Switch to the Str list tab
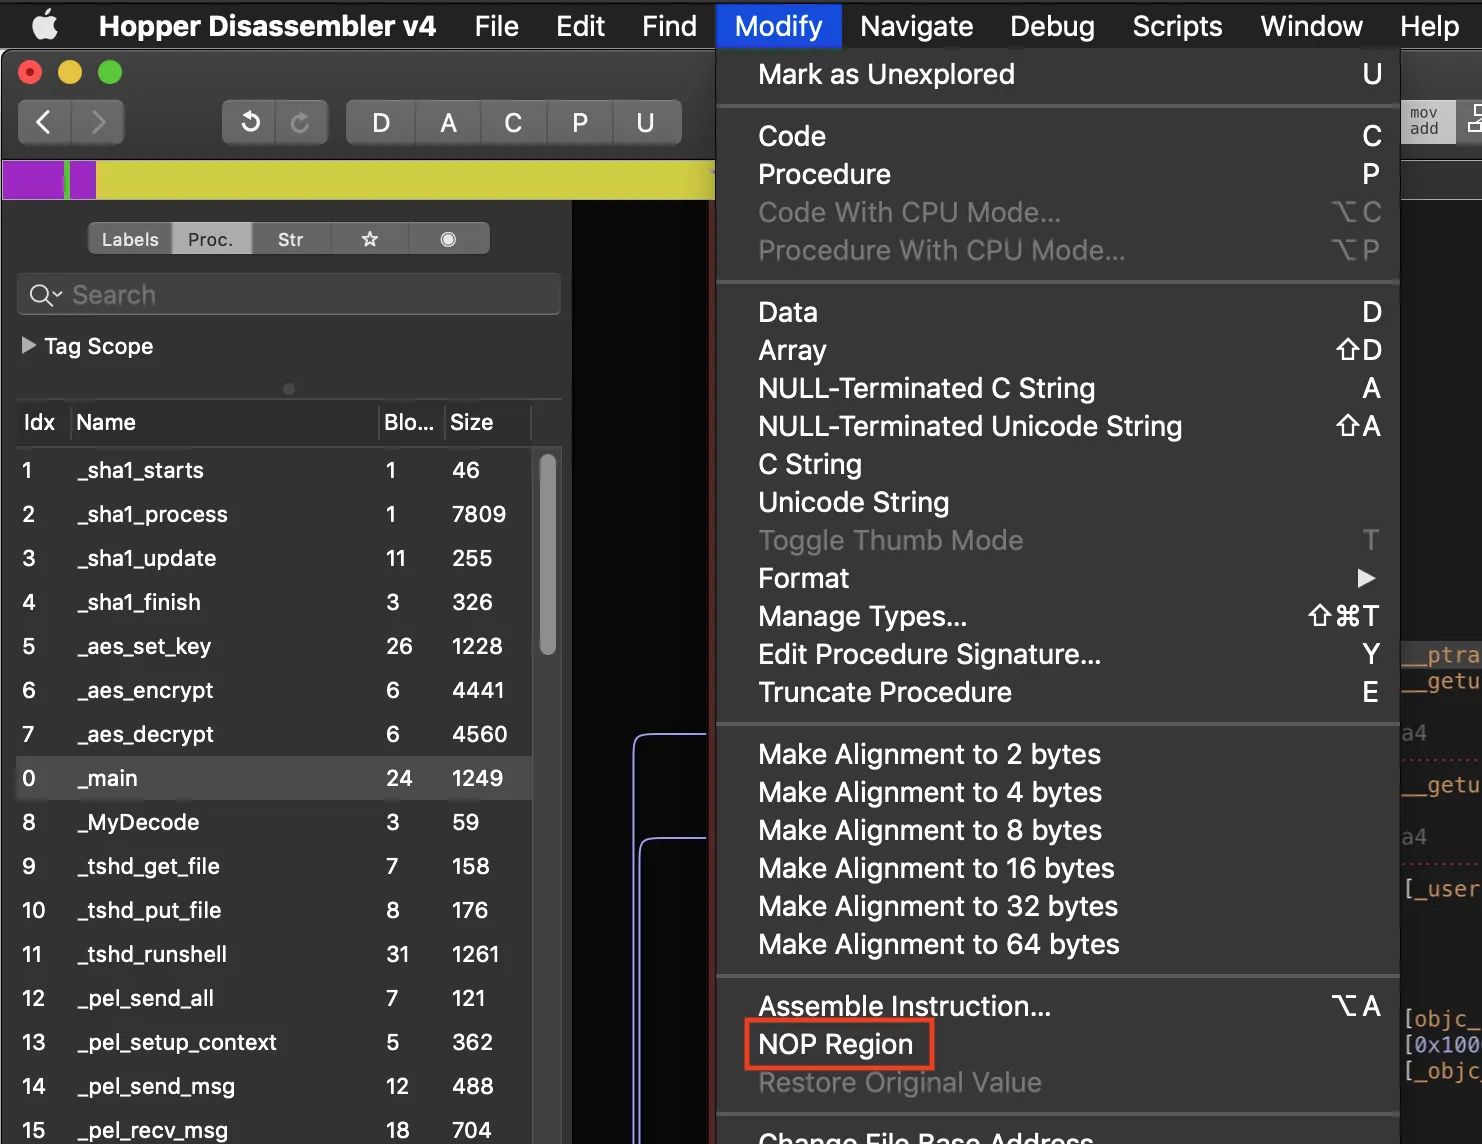Viewport: 1482px width, 1144px height. tap(290, 239)
